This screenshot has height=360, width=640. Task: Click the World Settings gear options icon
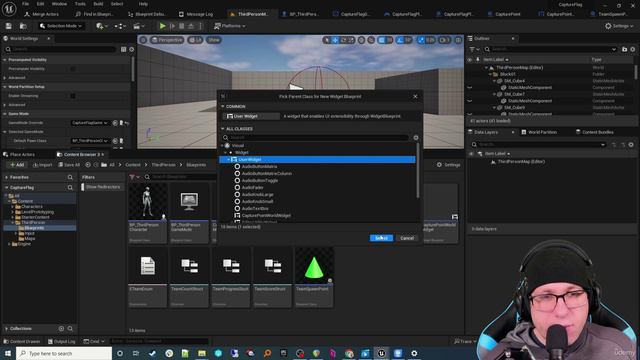click(x=131, y=49)
